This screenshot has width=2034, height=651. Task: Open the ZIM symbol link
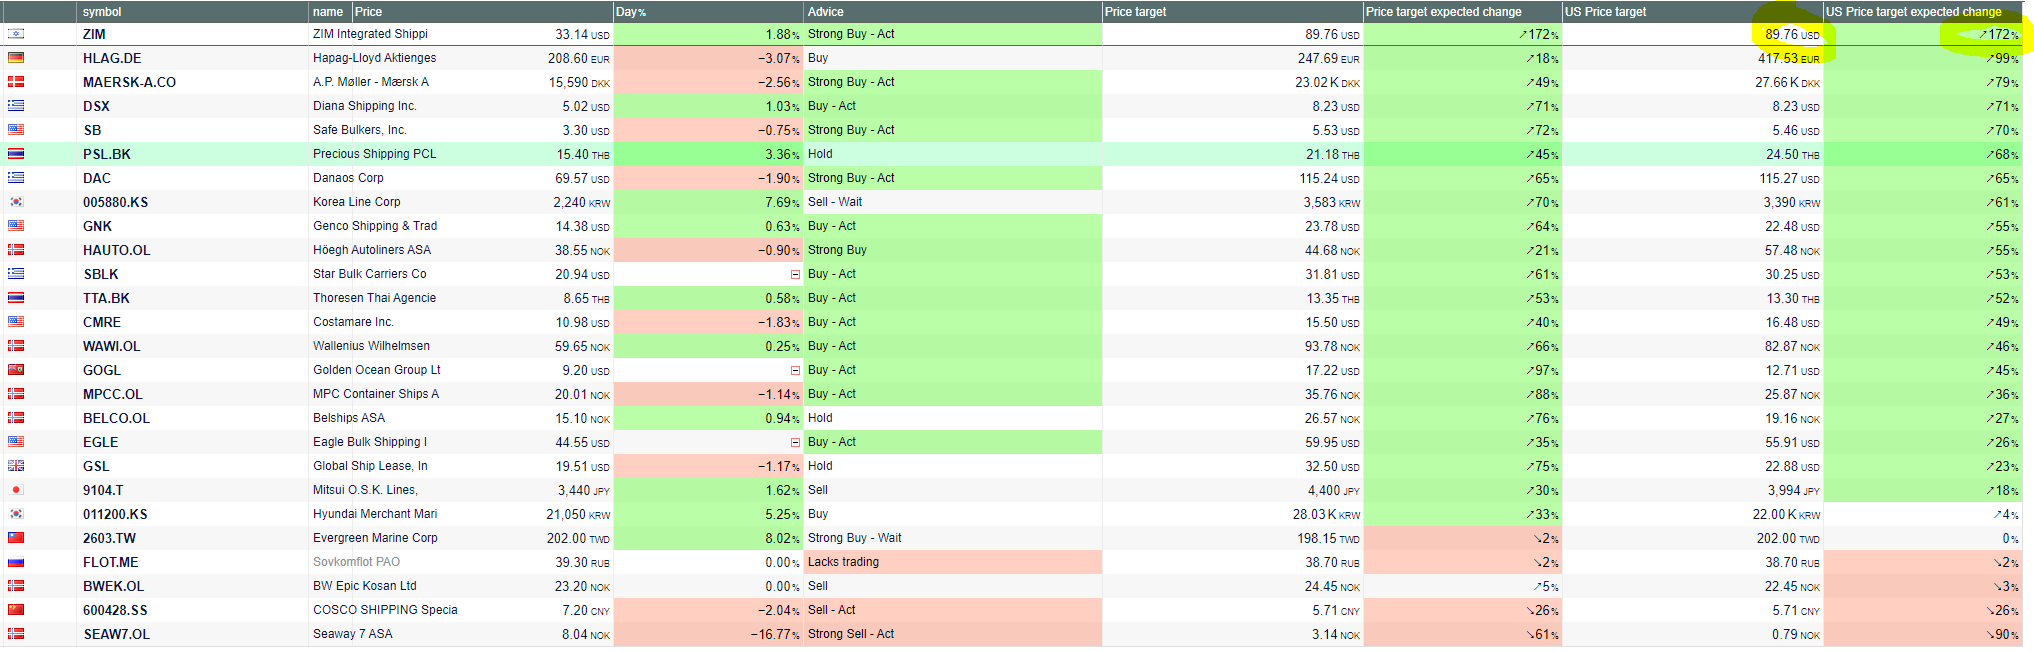94,34
